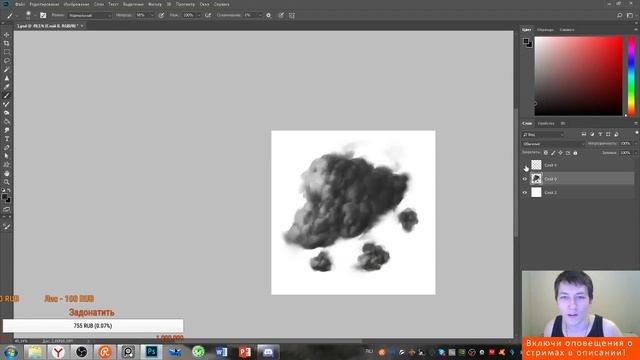Open the Окно menu
This screenshot has width=640, height=360.
click(204, 4)
